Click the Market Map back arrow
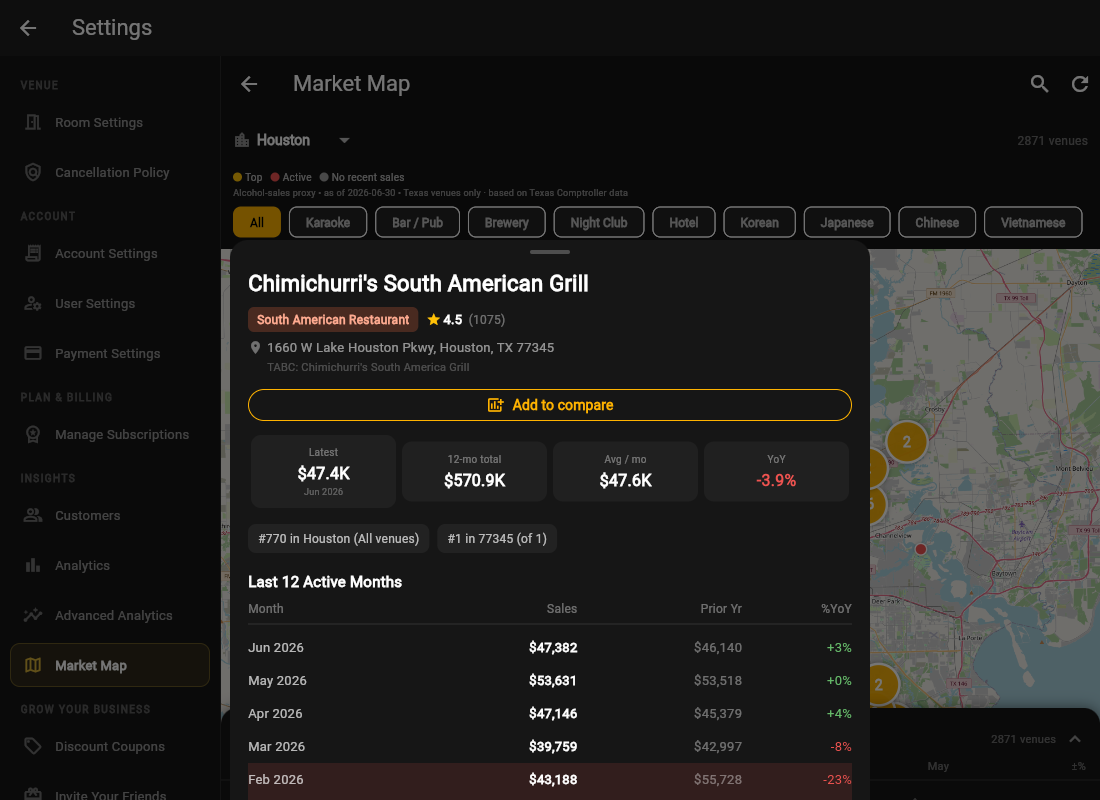Image resolution: width=1100 pixels, height=800 pixels. click(249, 84)
